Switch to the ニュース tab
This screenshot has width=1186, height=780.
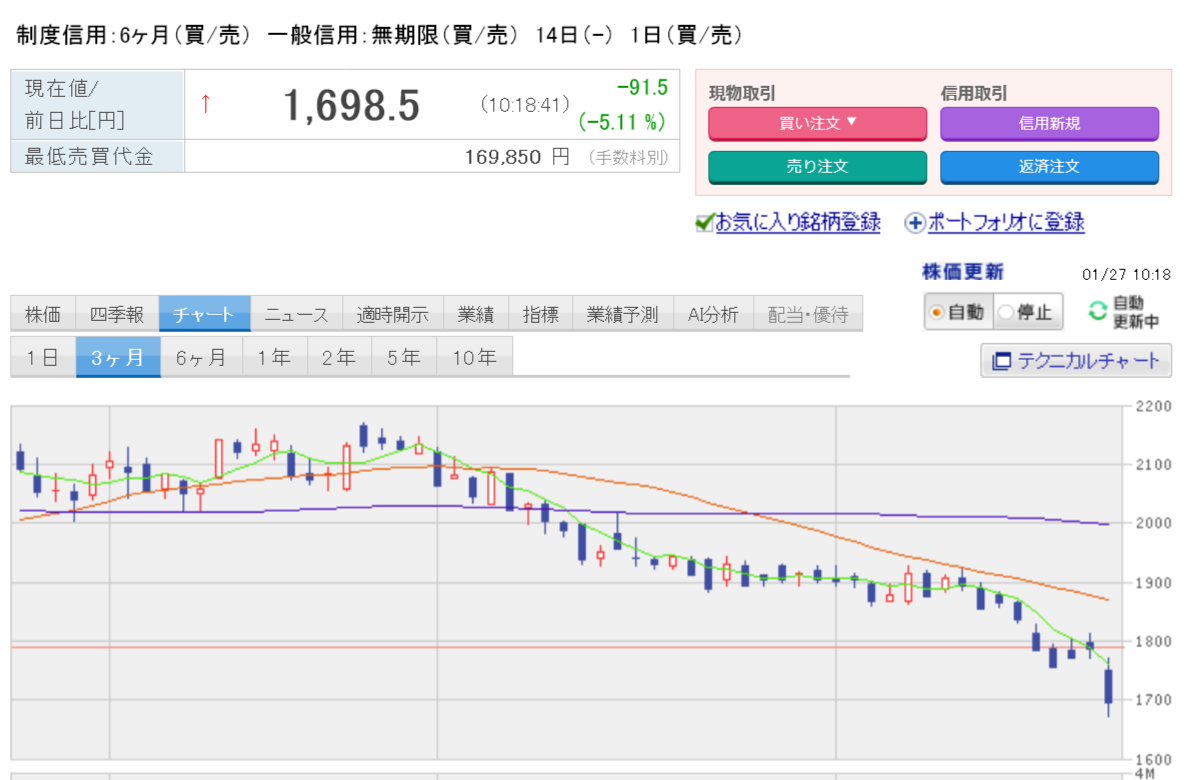point(296,315)
